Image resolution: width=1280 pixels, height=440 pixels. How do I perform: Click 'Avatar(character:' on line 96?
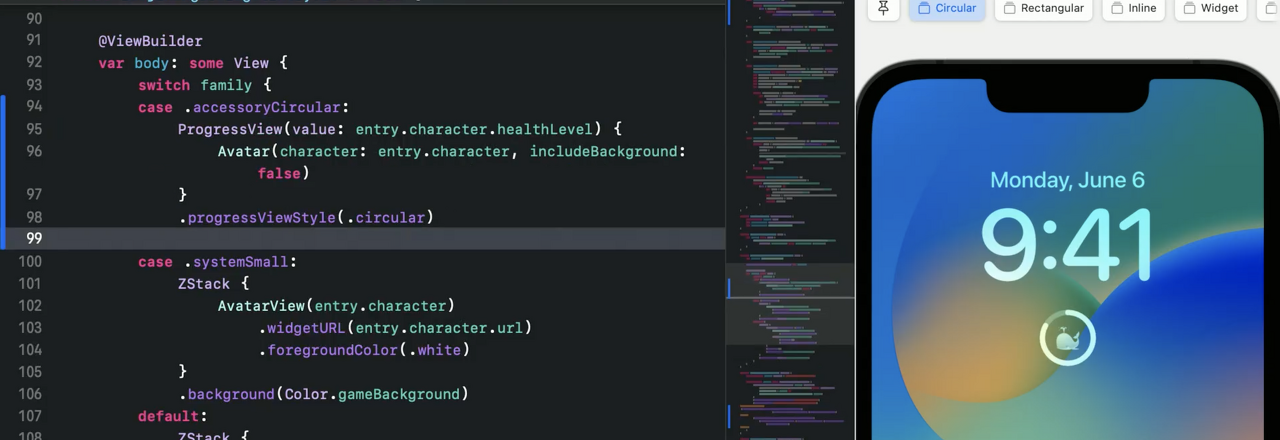295,151
